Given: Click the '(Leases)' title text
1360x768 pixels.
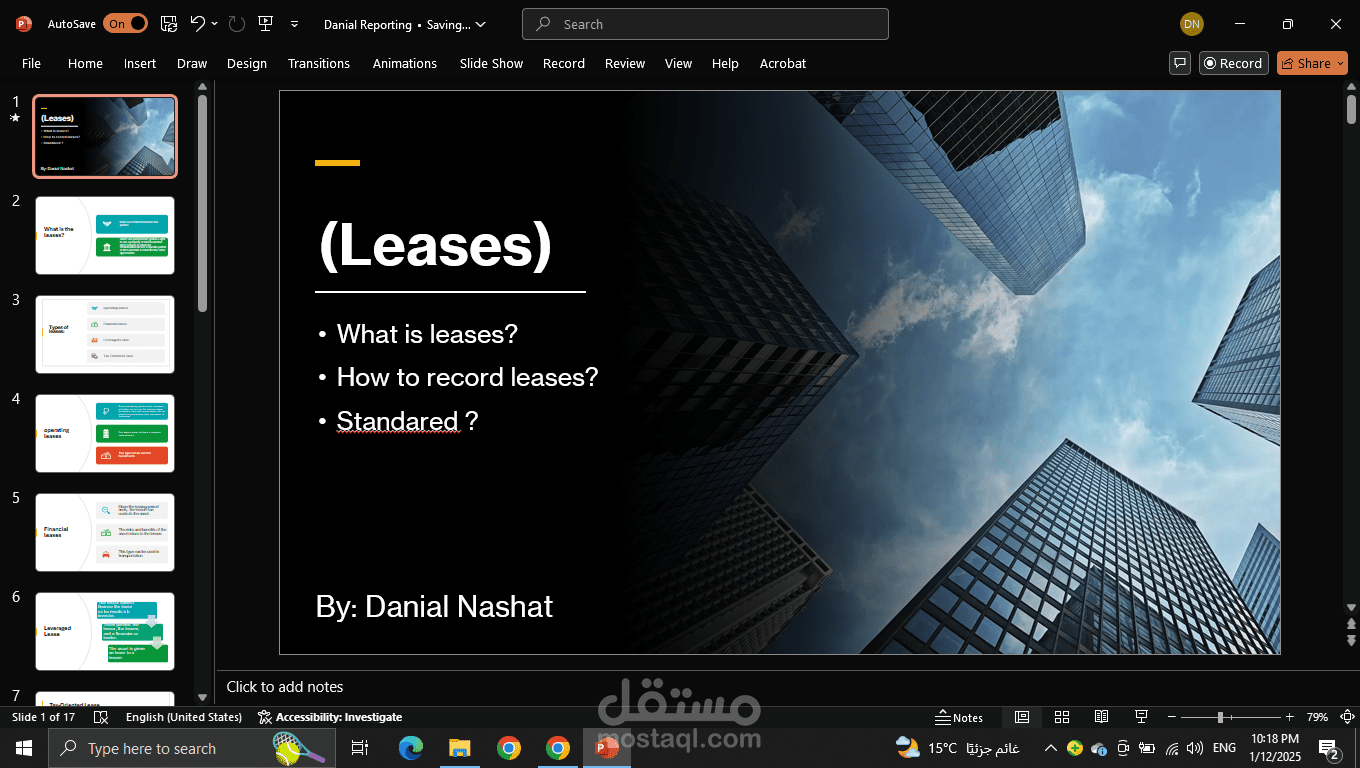Looking at the screenshot, I should tap(435, 245).
